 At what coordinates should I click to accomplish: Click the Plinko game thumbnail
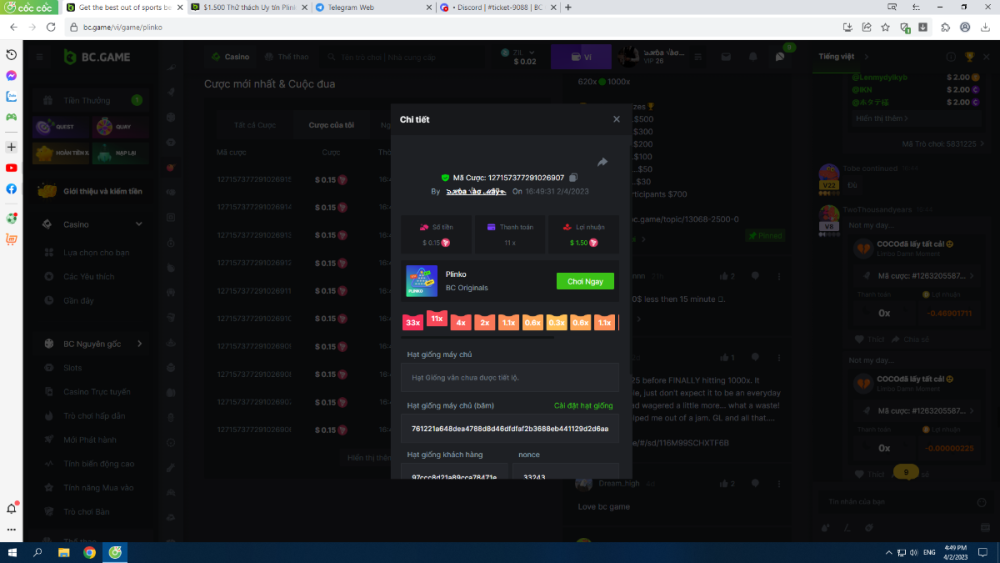point(421,281)
